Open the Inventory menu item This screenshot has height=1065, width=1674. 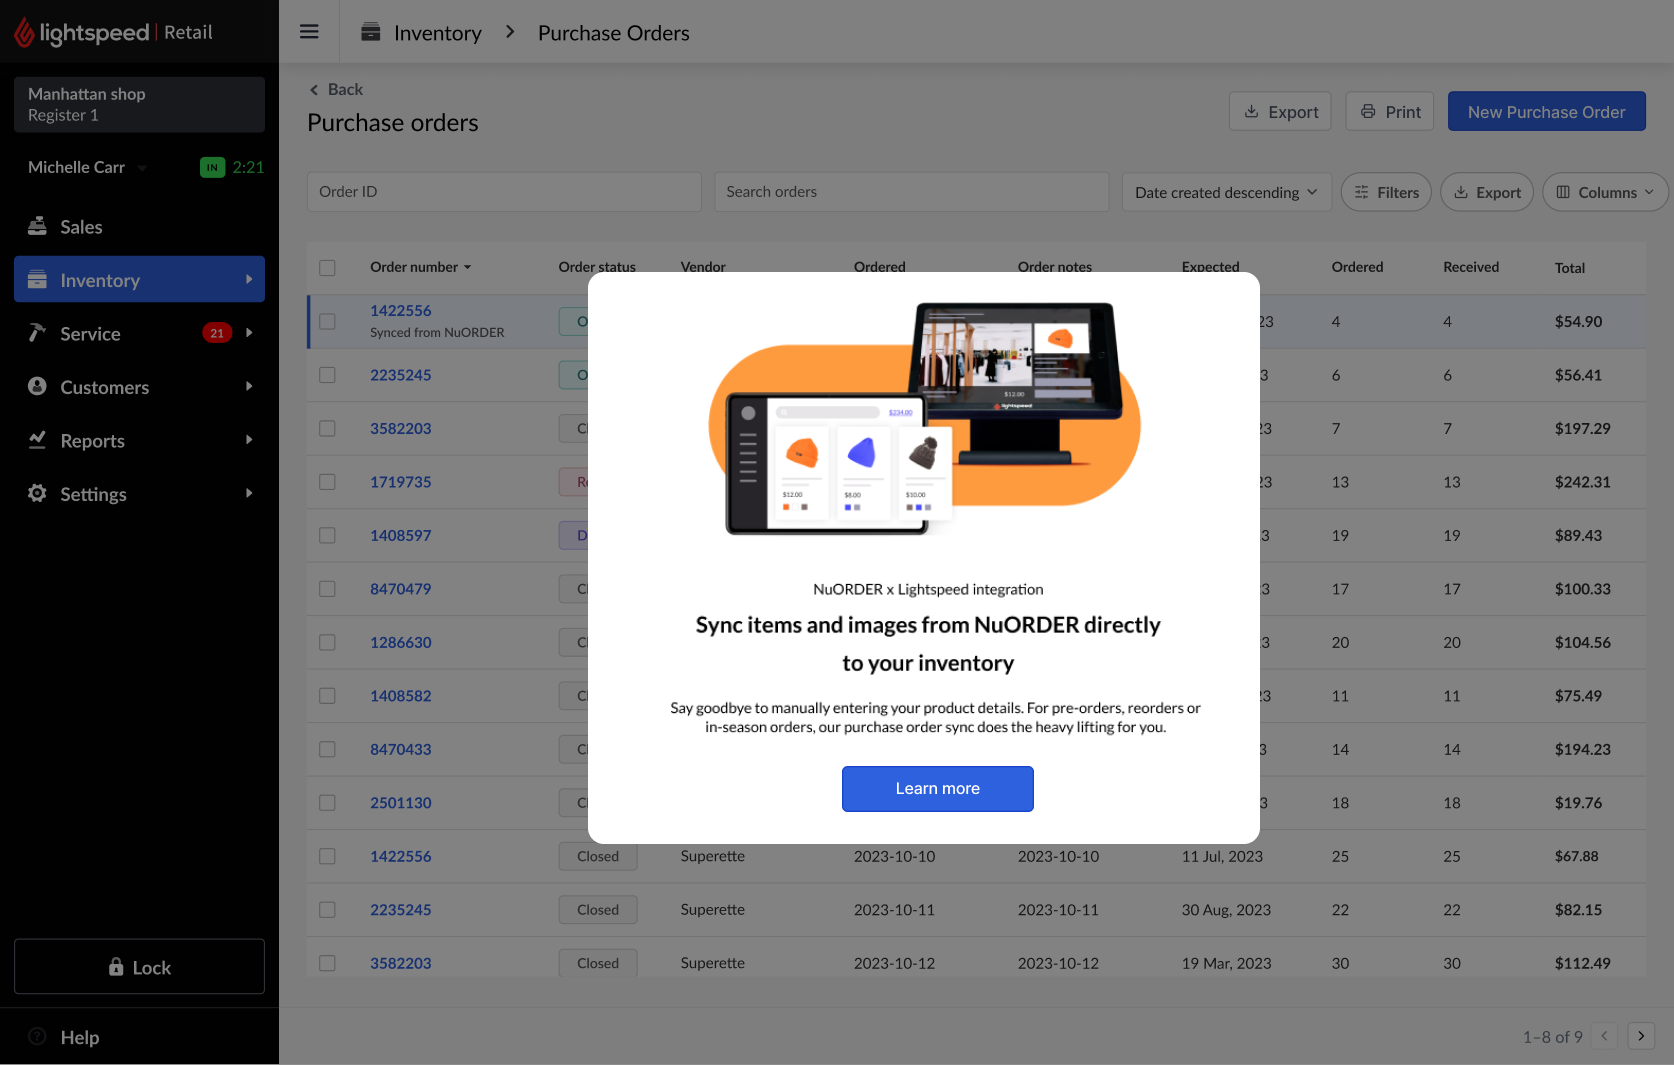coord(139,279)
